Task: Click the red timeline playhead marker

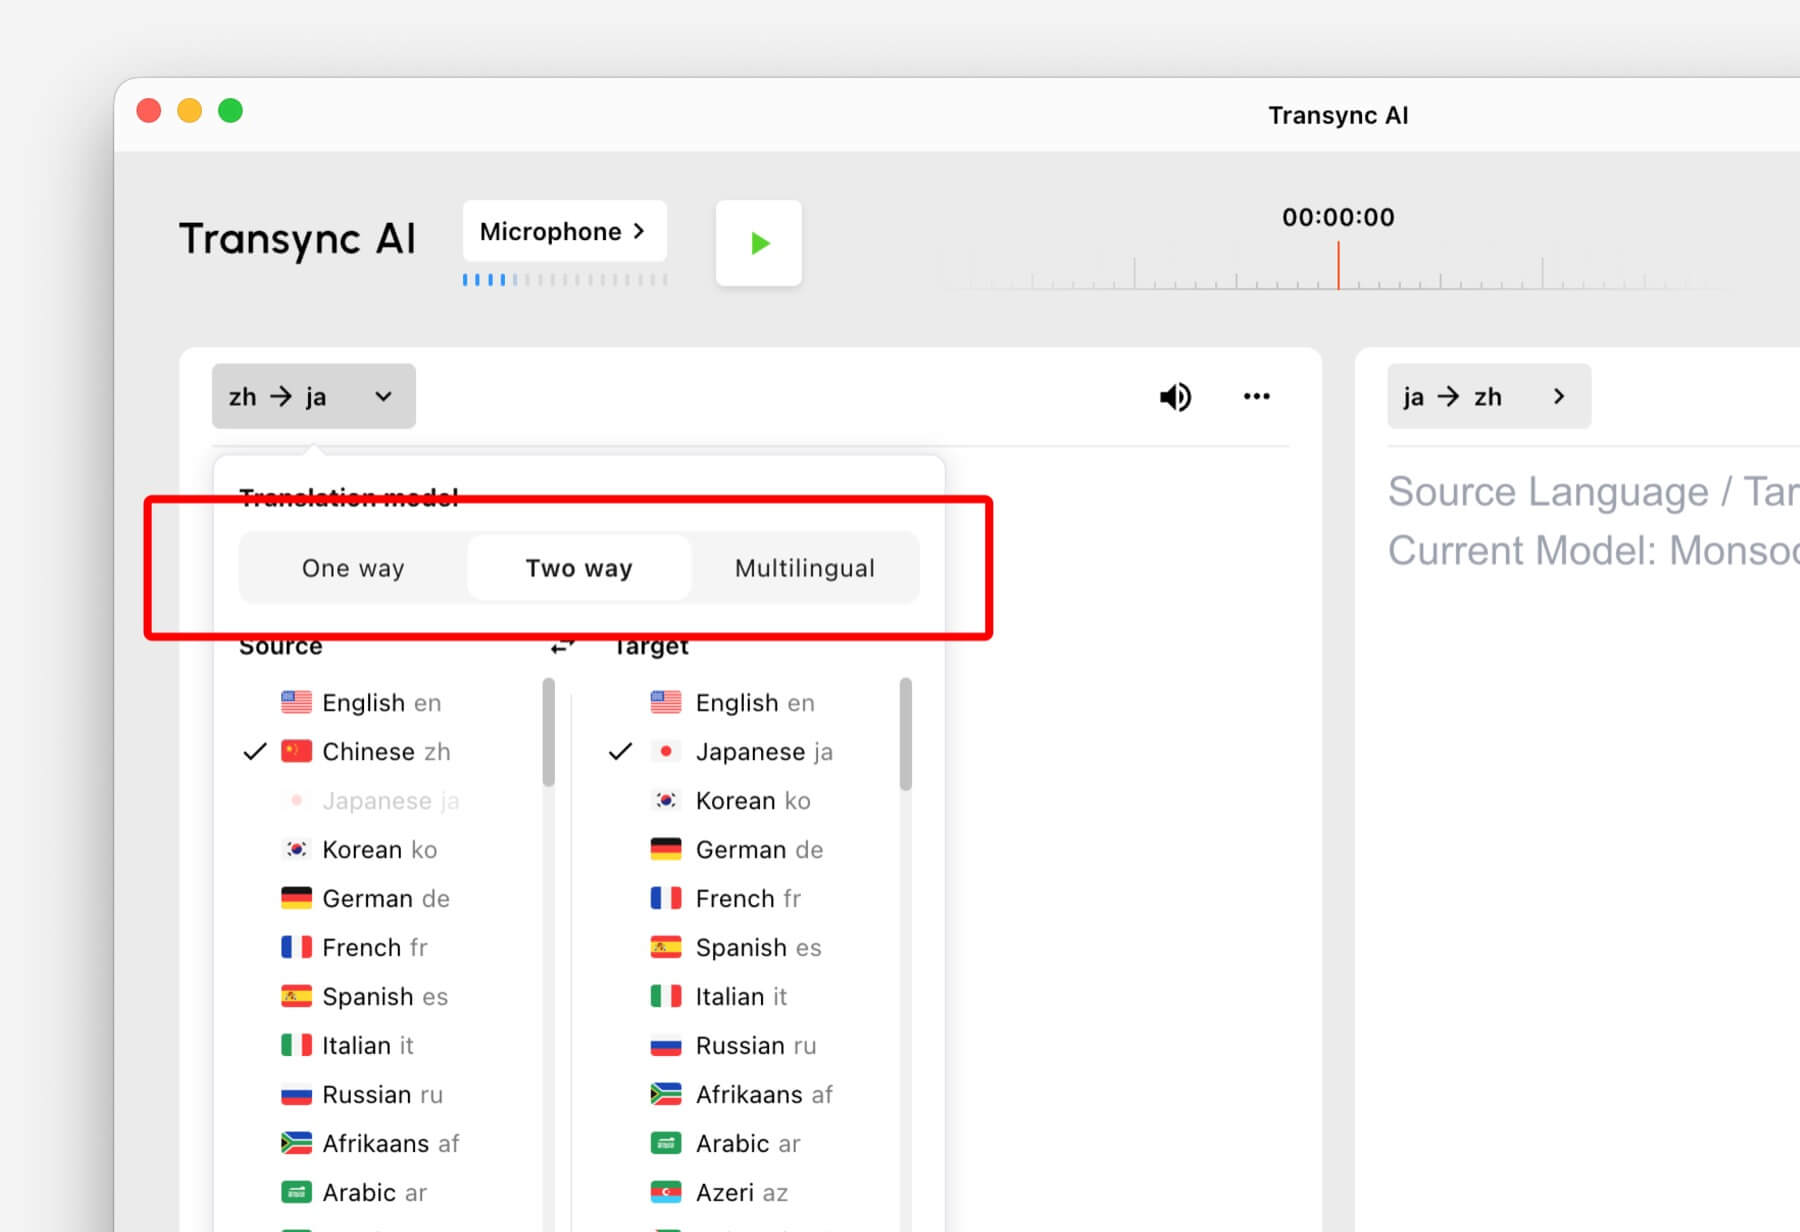Action: 1338,265
